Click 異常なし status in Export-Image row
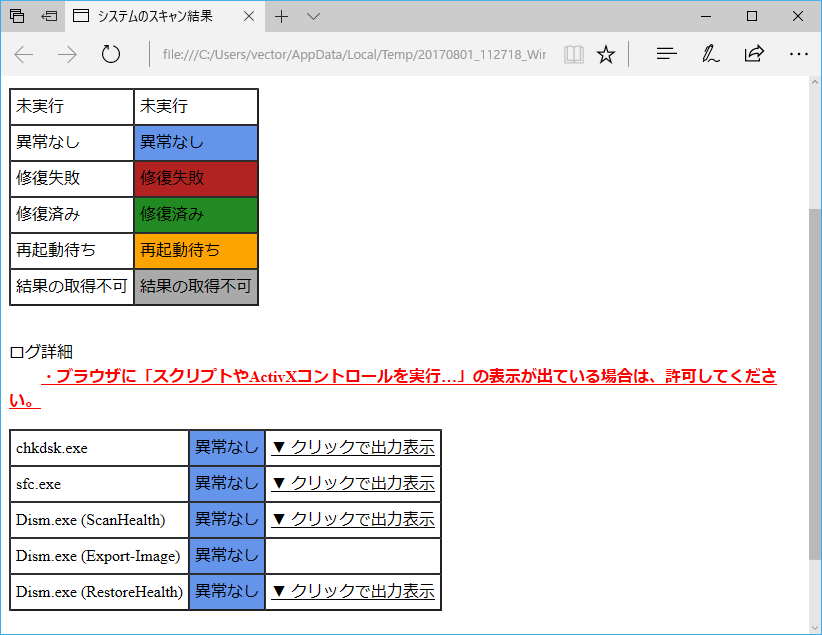 [227, 556]
